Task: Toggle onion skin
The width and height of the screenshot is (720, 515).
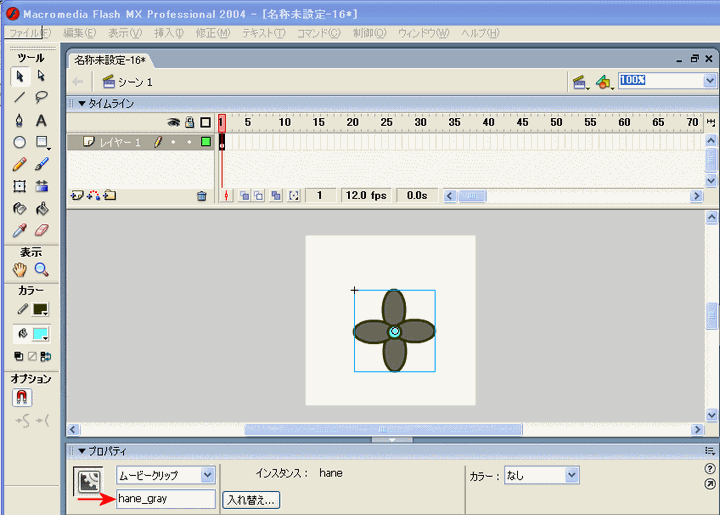Action: pos(245,196)
